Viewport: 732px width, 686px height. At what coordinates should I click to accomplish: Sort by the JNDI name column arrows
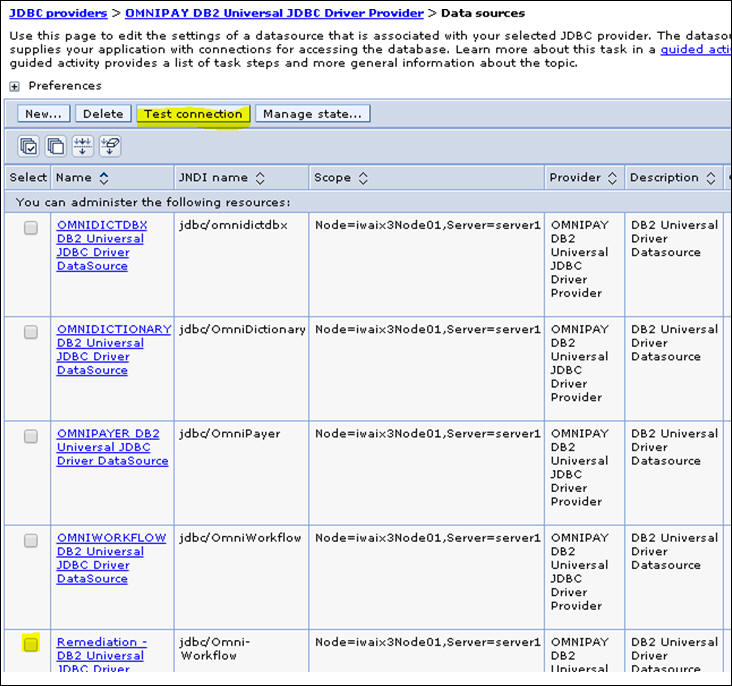260,178
